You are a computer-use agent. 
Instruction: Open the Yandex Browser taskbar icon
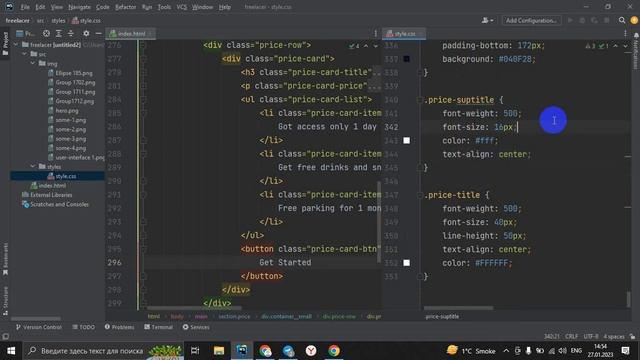[x=311, y=351]
